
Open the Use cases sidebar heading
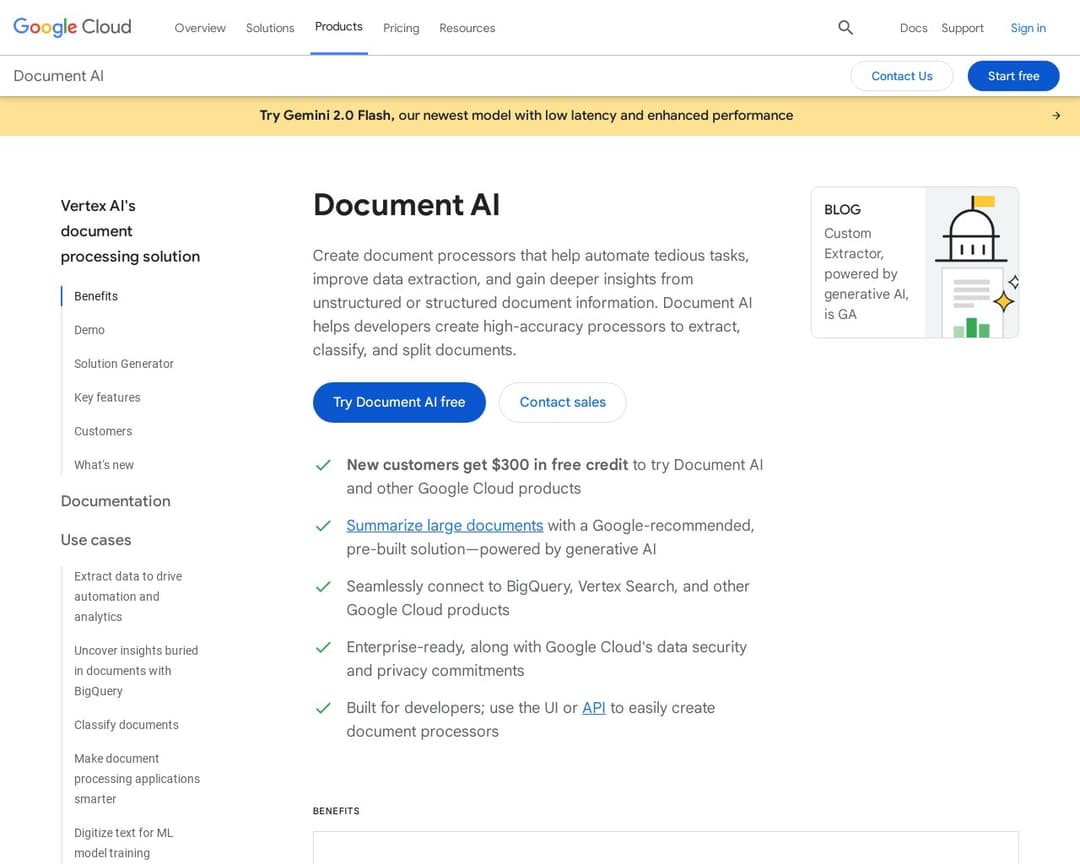96,540
